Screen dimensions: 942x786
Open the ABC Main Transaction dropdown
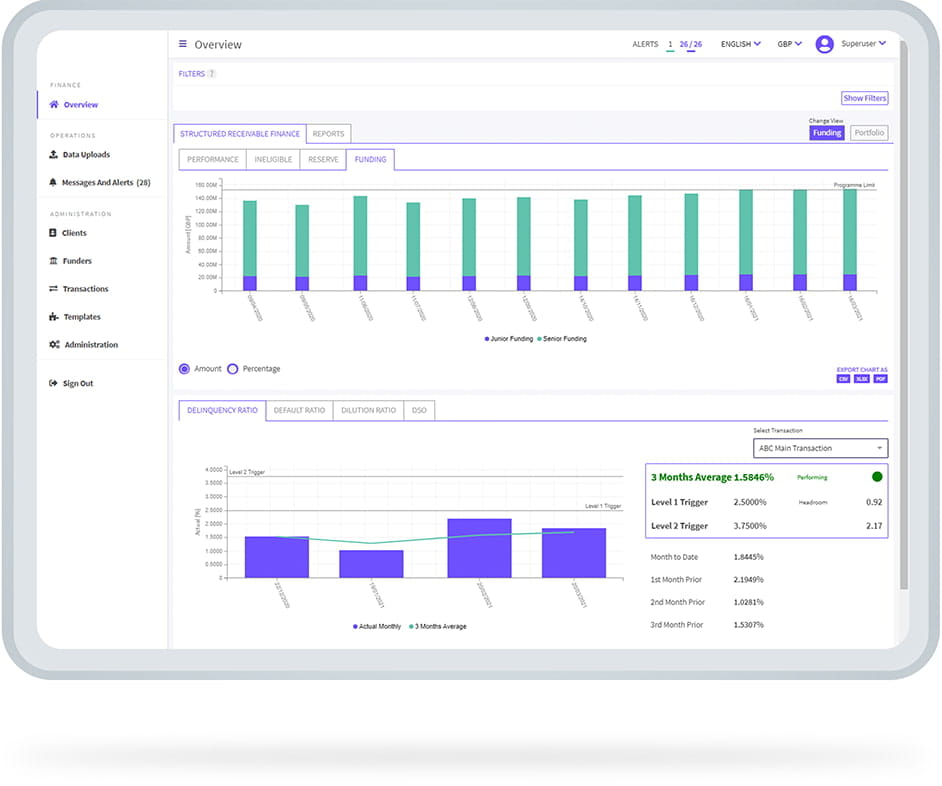point(821,448)
